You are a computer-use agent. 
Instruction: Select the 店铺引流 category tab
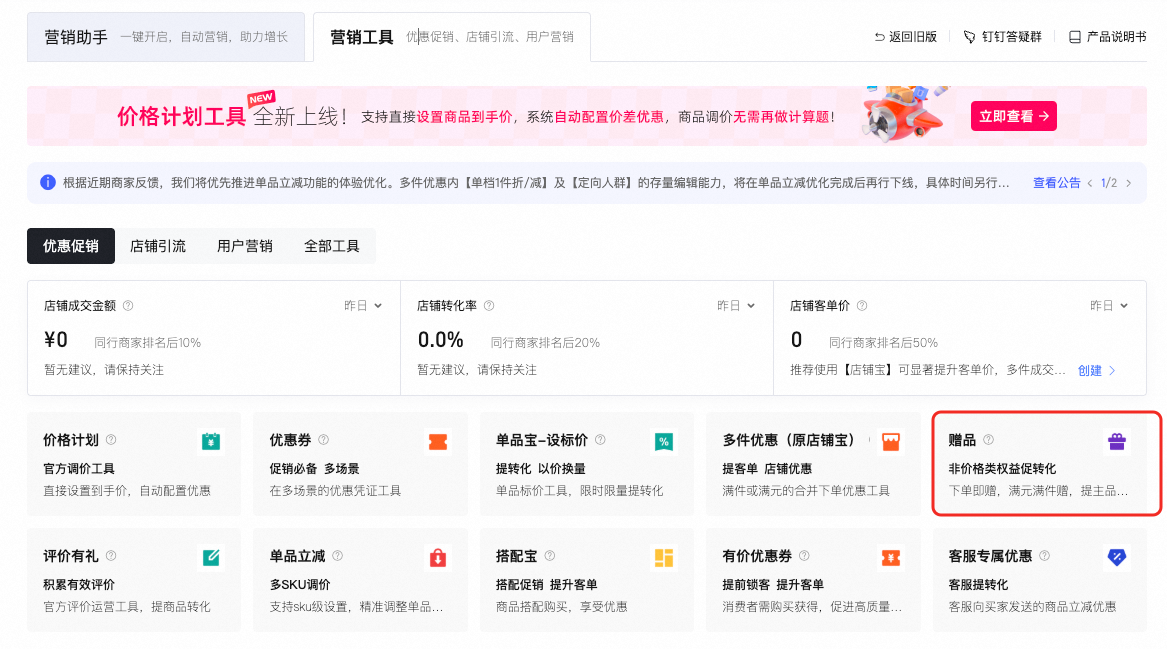click(x=158, y=246)
